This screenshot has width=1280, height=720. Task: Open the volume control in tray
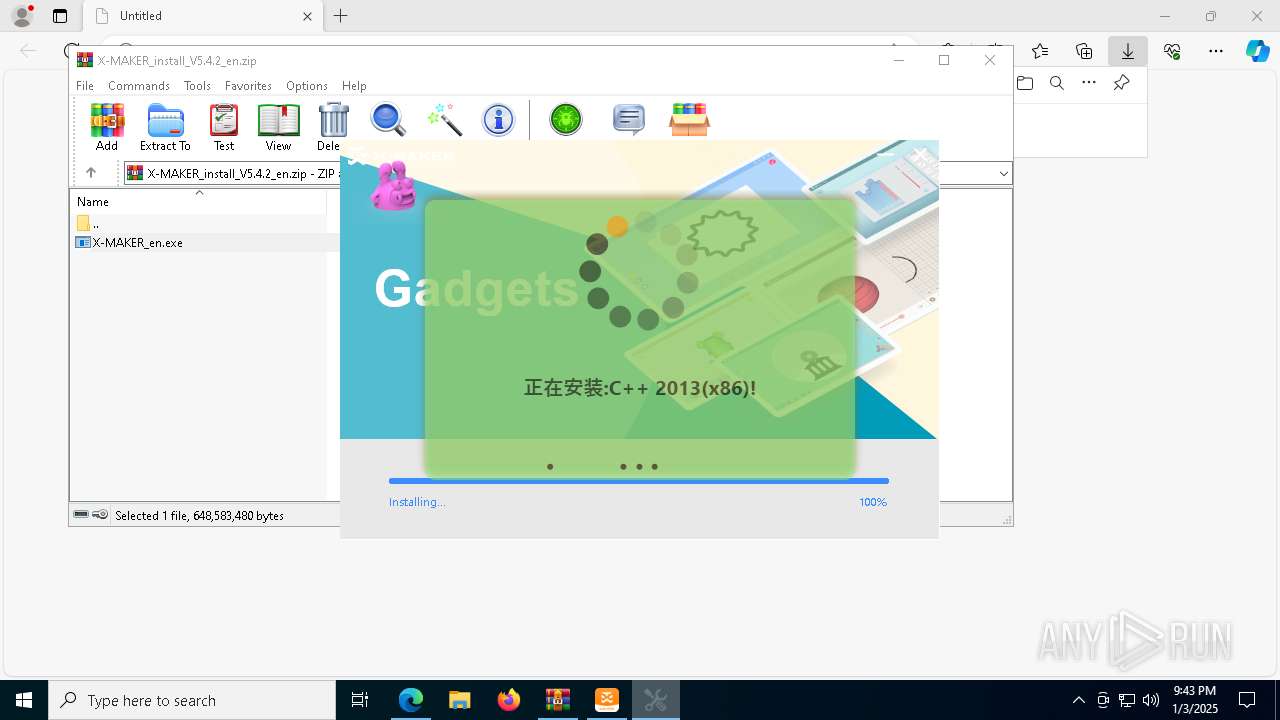(x=1151, y=700)
